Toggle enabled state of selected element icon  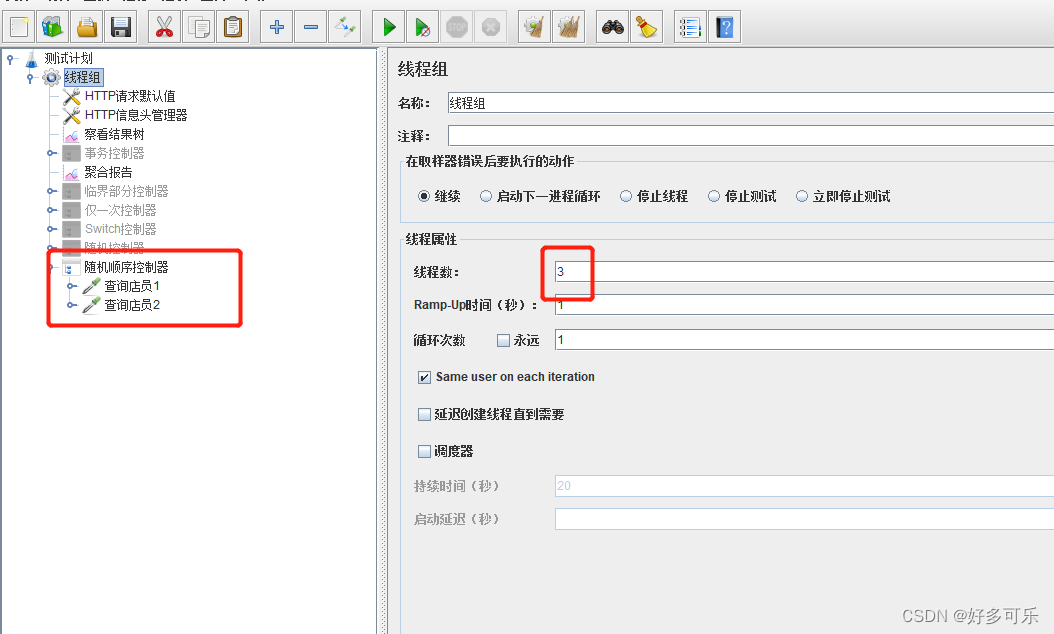coord(345,28)
